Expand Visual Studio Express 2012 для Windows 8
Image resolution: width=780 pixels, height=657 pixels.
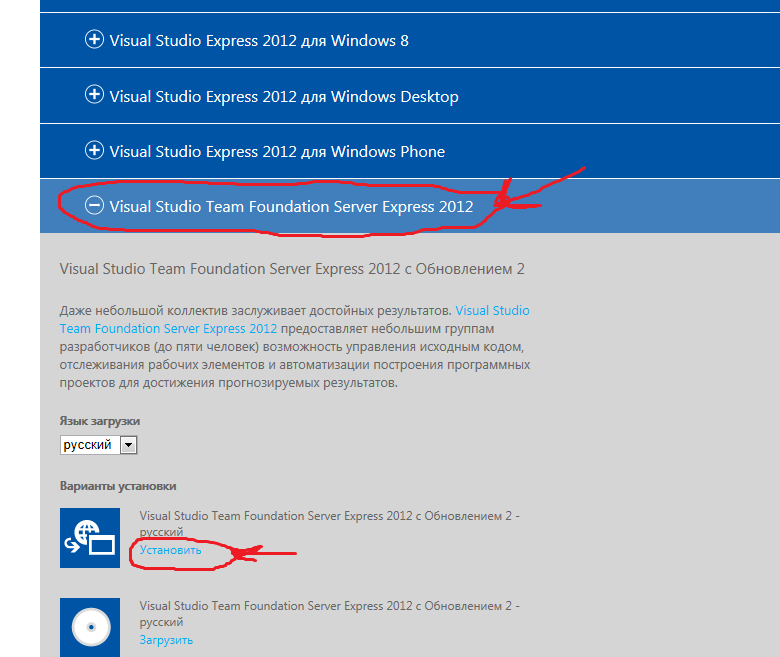pyautogui.click(x=410, y=40)
